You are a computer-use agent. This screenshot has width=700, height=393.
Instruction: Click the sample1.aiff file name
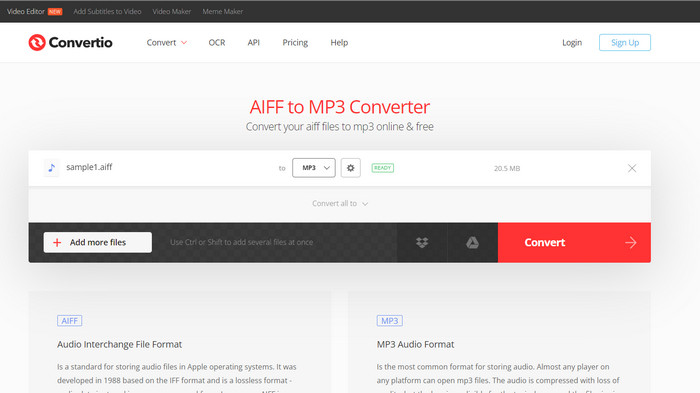(89, 167)
